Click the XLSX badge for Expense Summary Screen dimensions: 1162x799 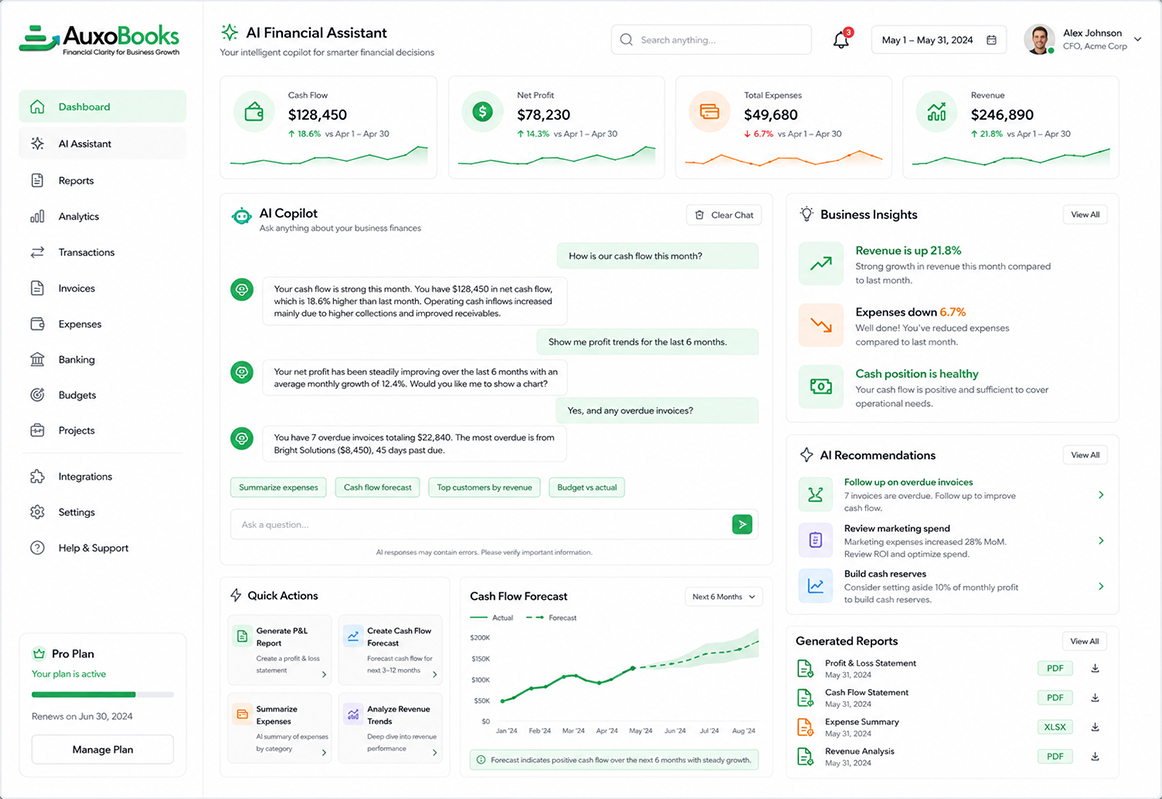pyautogui.click(x=1055, y=727)
